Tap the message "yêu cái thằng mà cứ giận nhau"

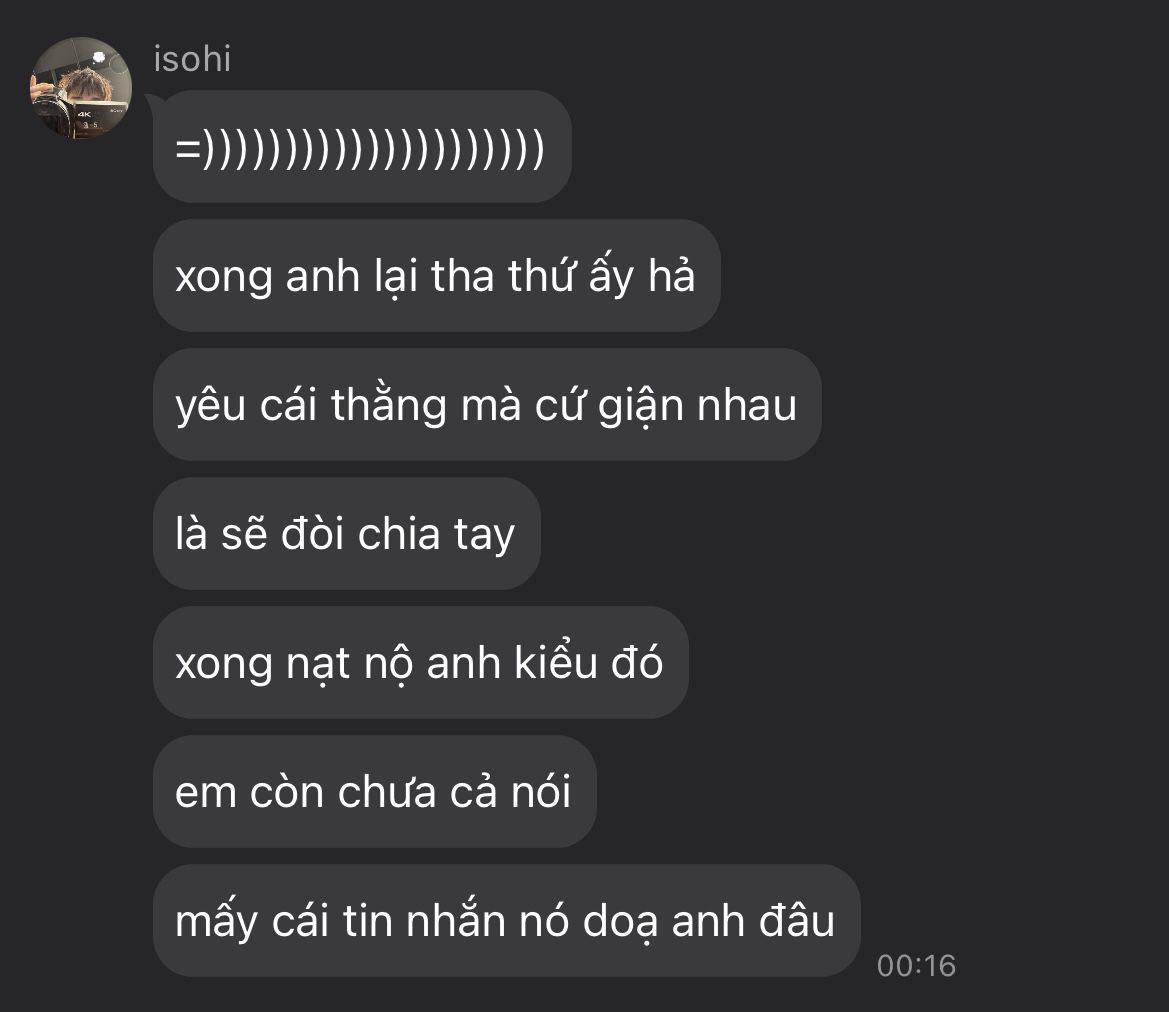click(488, 404)
